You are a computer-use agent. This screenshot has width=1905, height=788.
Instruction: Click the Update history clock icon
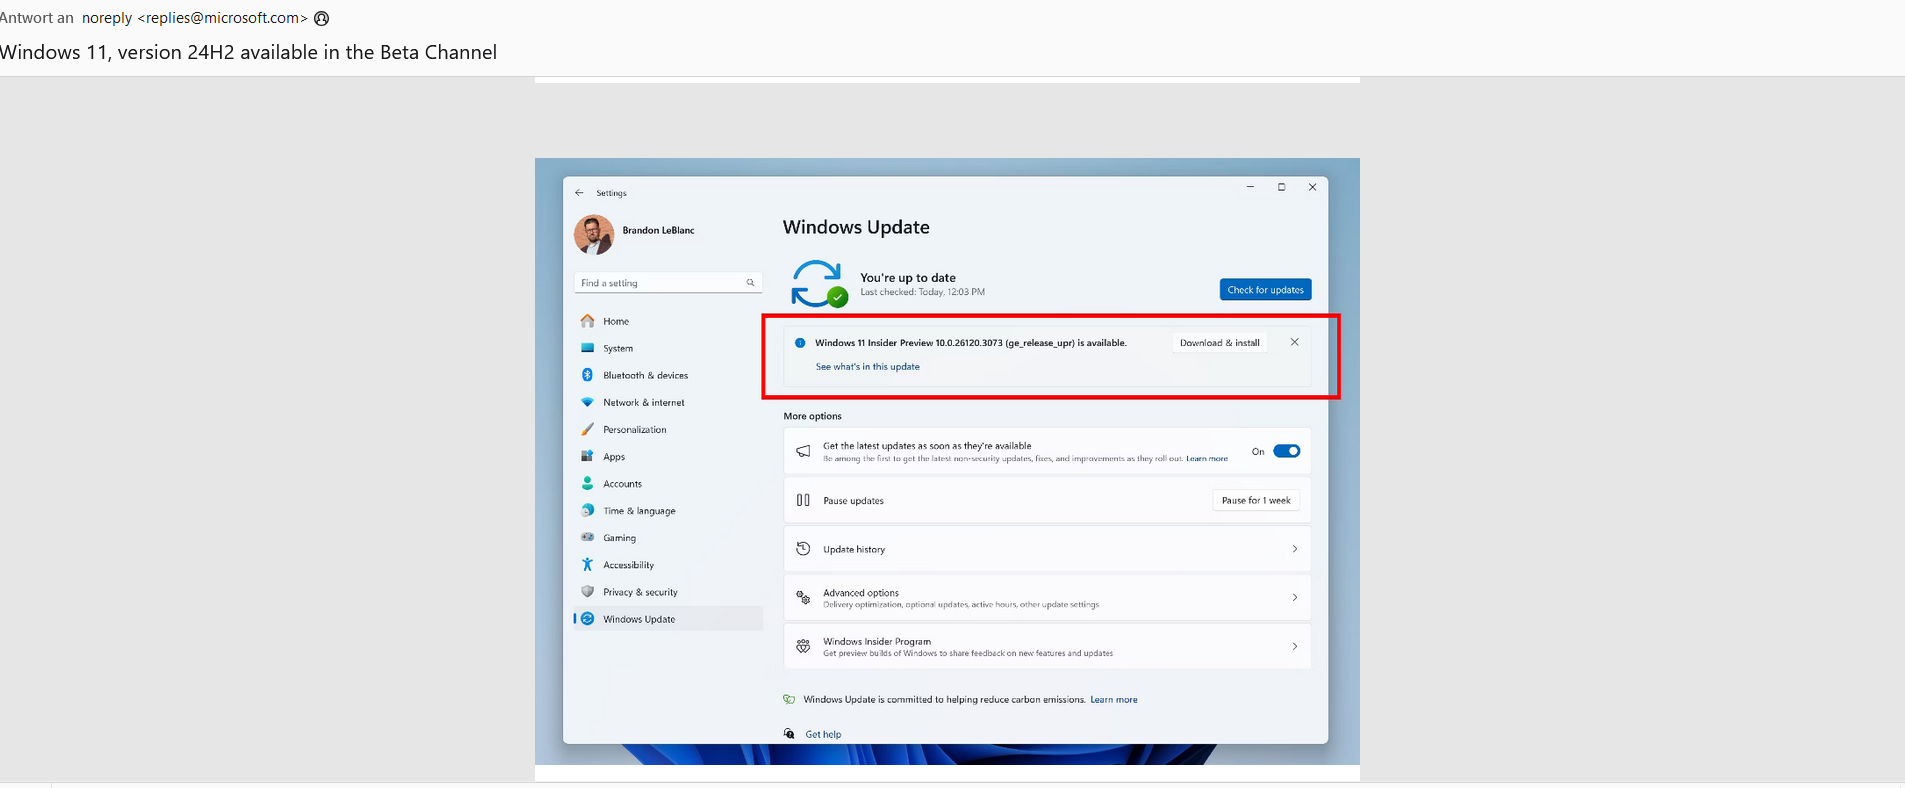click(803, 549)
